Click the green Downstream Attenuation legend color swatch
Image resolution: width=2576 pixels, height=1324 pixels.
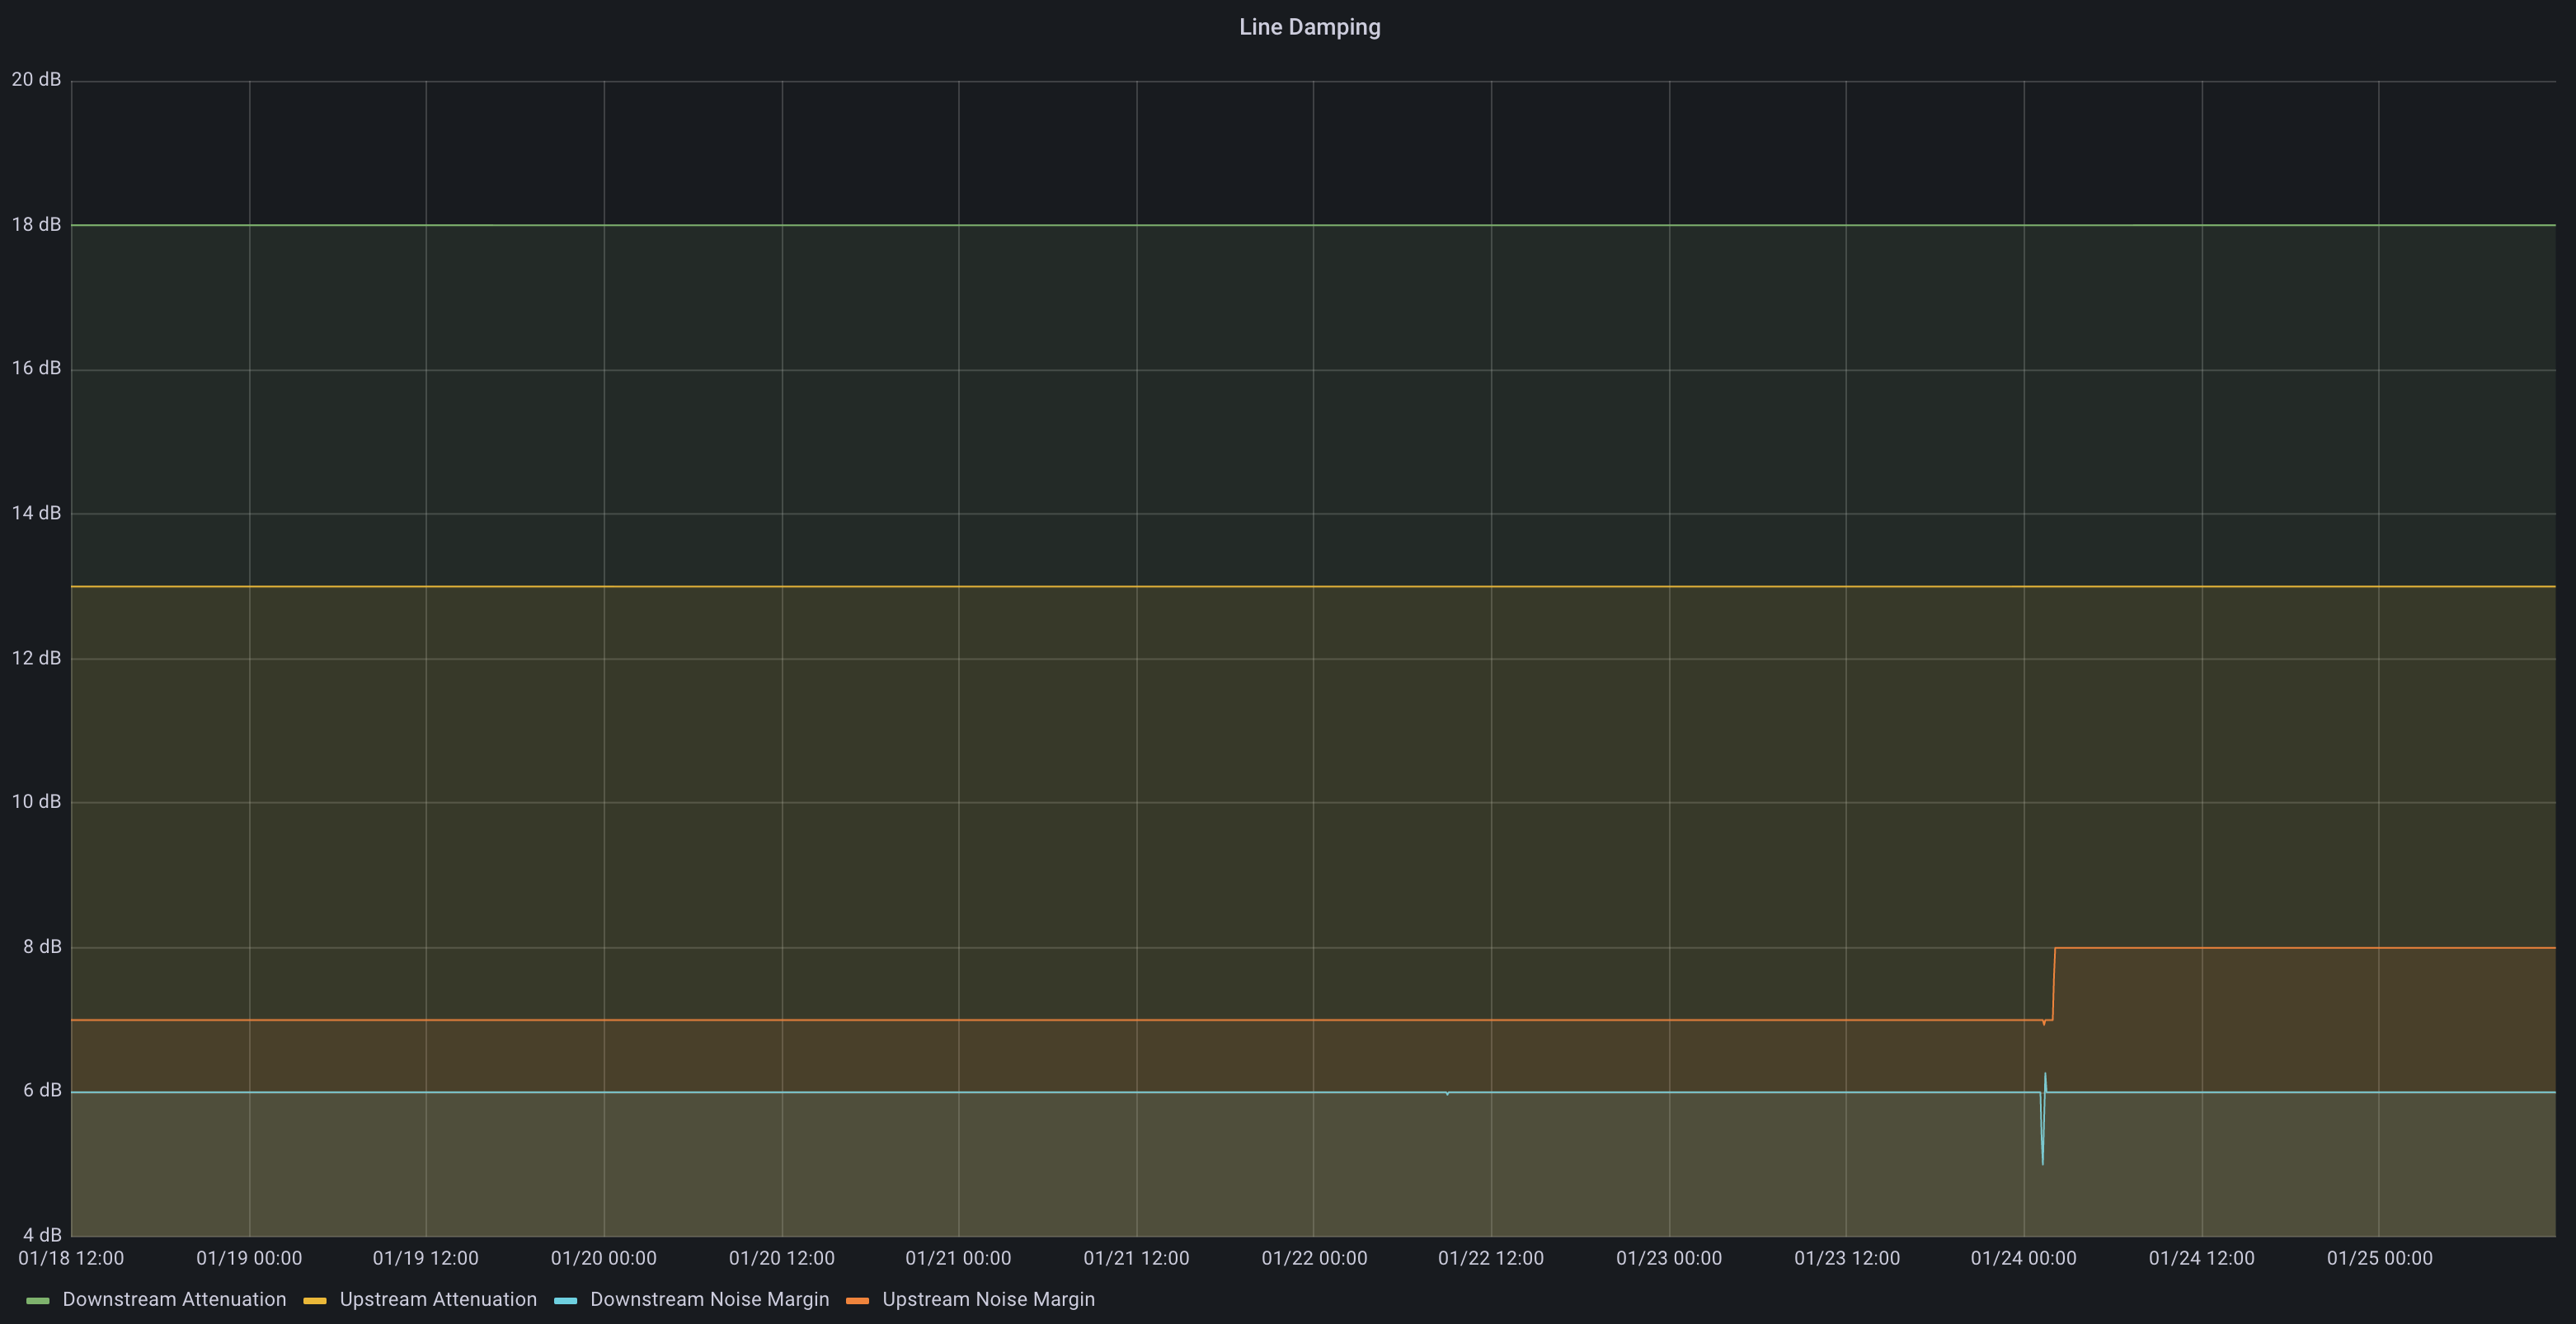click(38, 1300)
